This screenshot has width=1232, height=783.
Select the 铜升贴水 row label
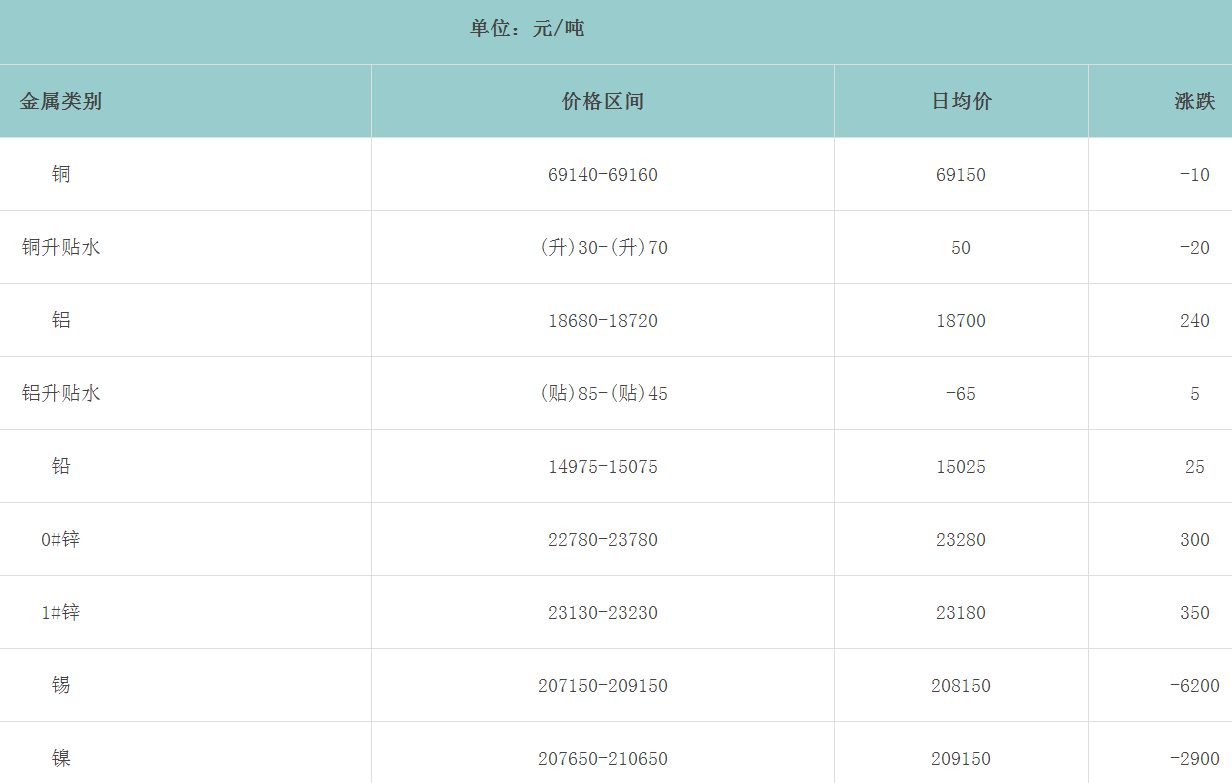point(61,247)
